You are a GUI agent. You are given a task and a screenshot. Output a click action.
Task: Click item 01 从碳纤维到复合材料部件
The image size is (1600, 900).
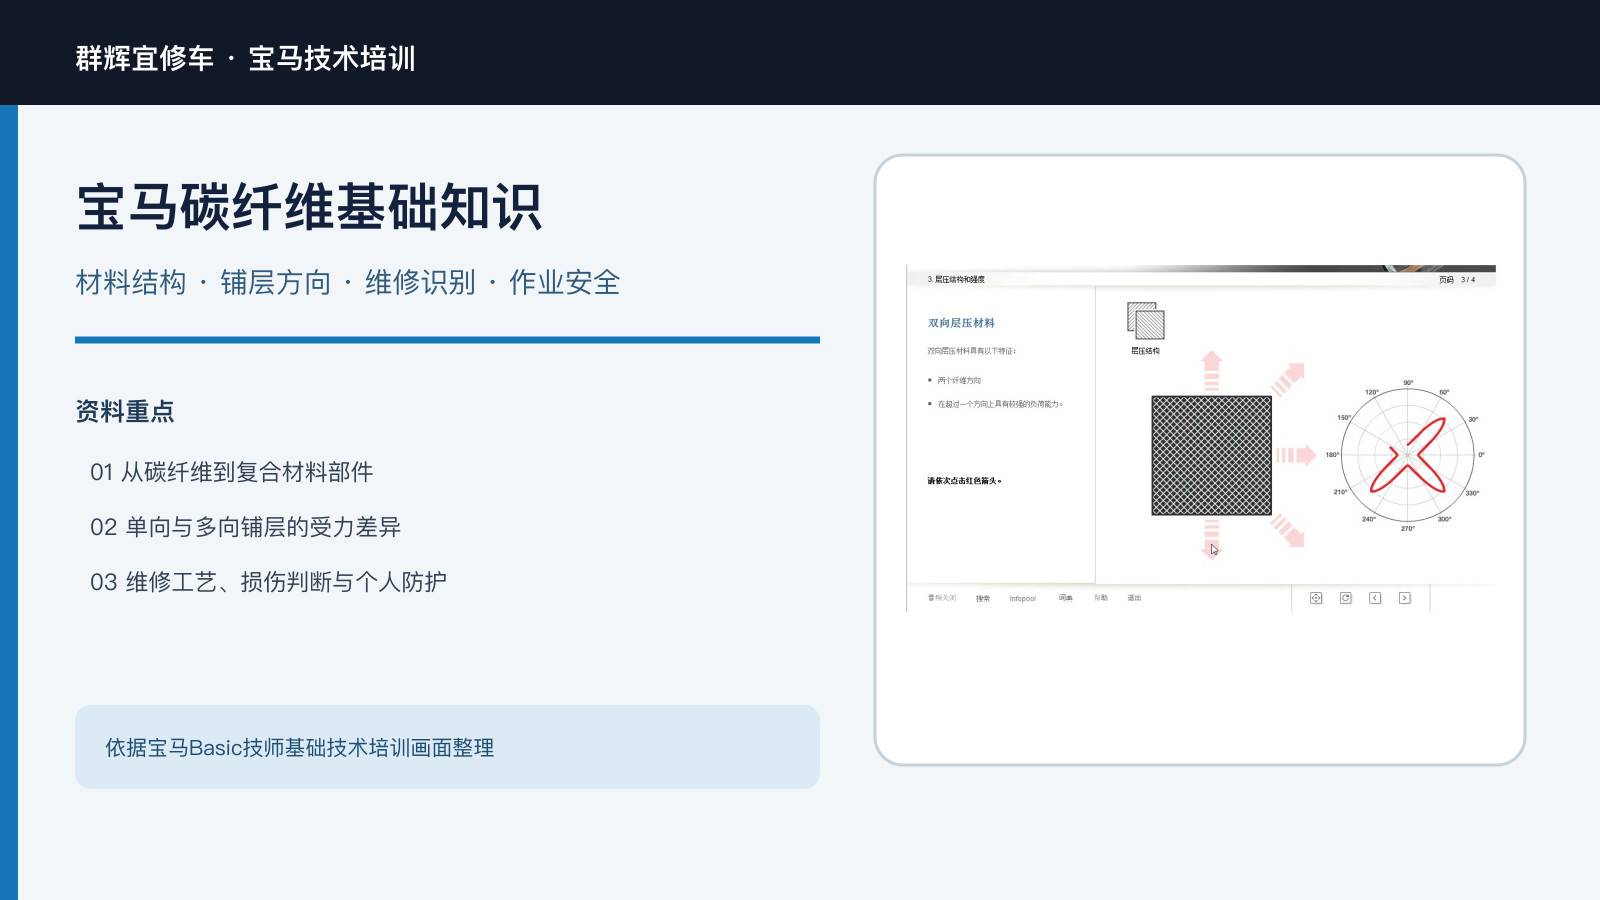click(232, 472)
